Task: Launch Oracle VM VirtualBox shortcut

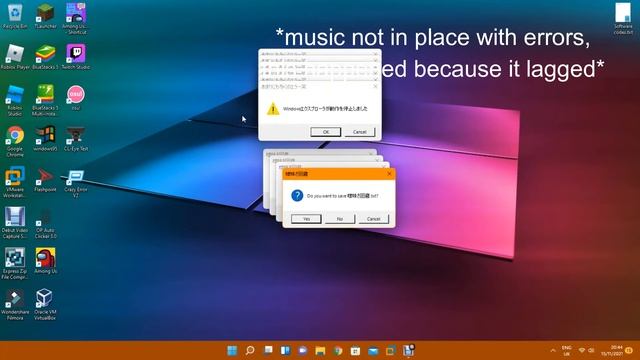Action: [x=44, y=305]
